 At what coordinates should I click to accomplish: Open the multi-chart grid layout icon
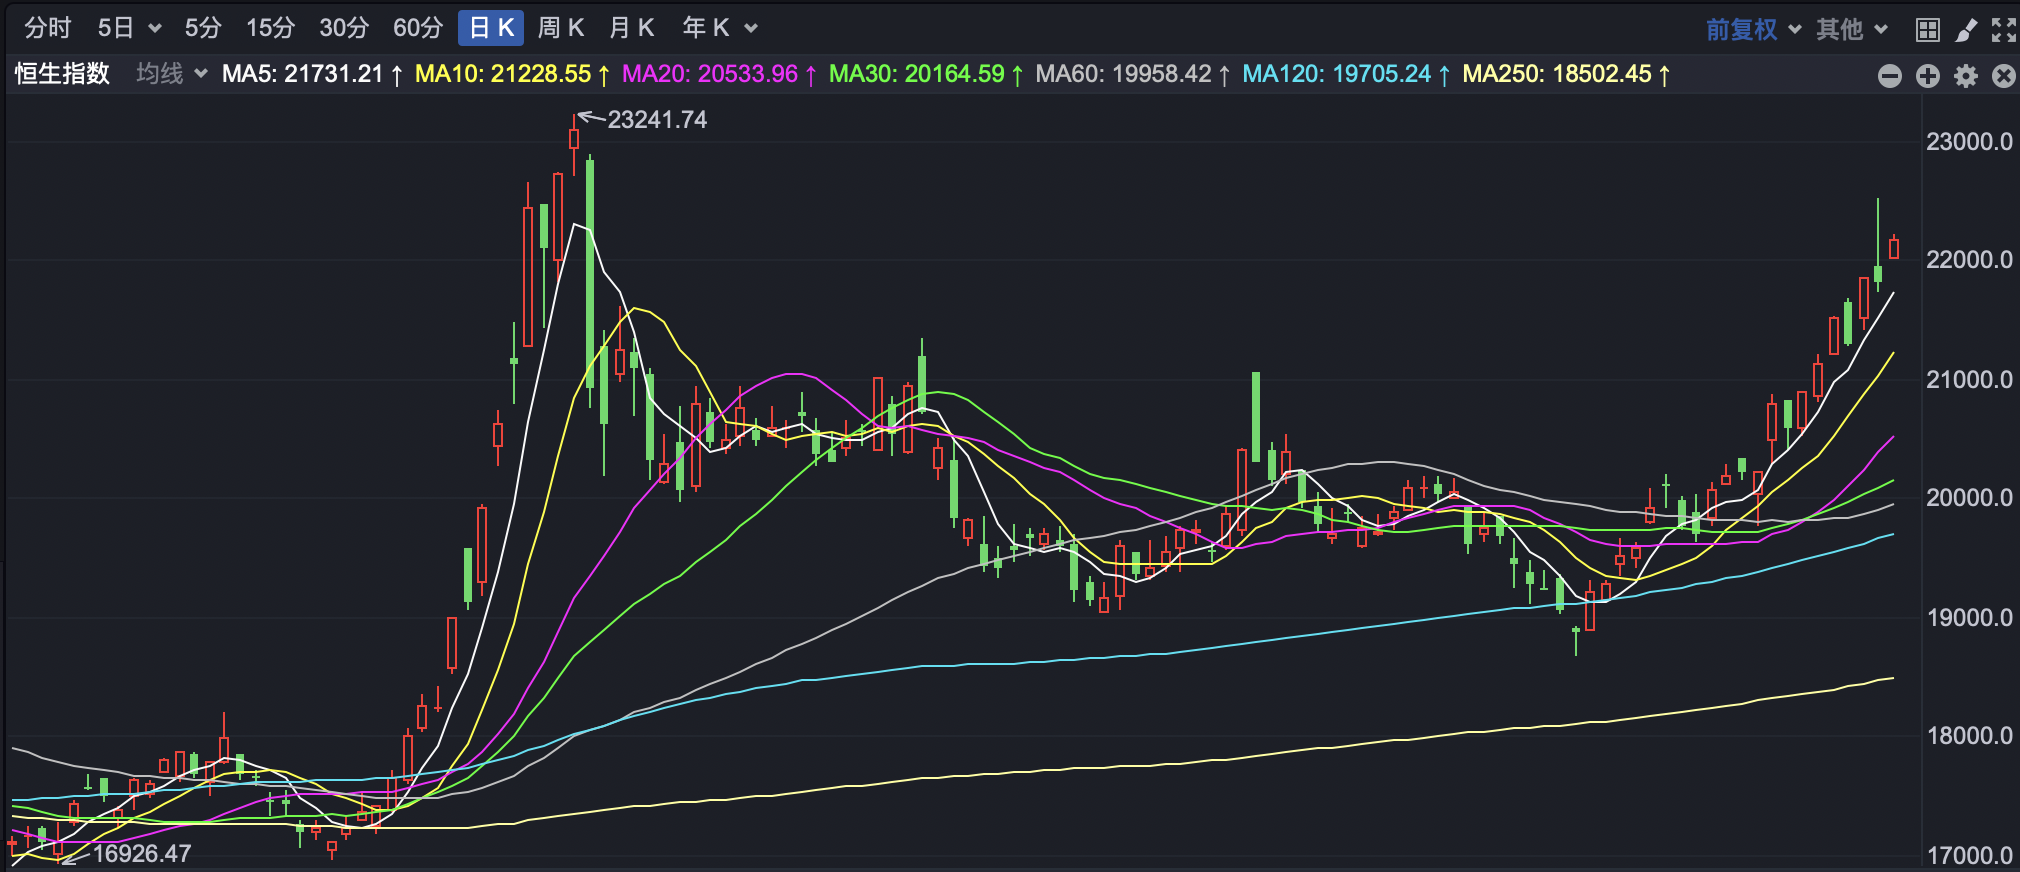(1927, 29)
